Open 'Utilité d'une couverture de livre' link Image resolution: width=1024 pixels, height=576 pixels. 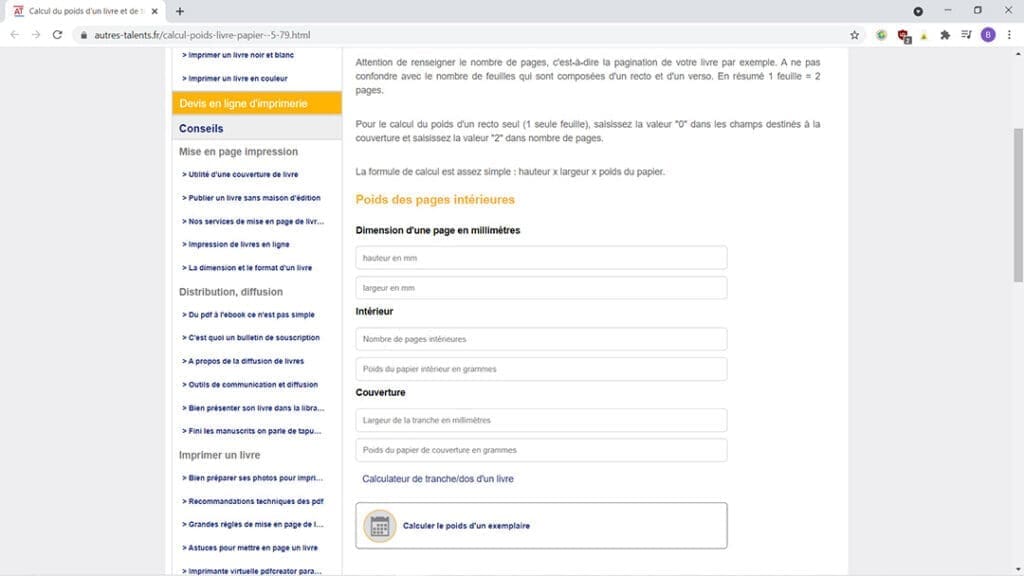click(240, 174)
